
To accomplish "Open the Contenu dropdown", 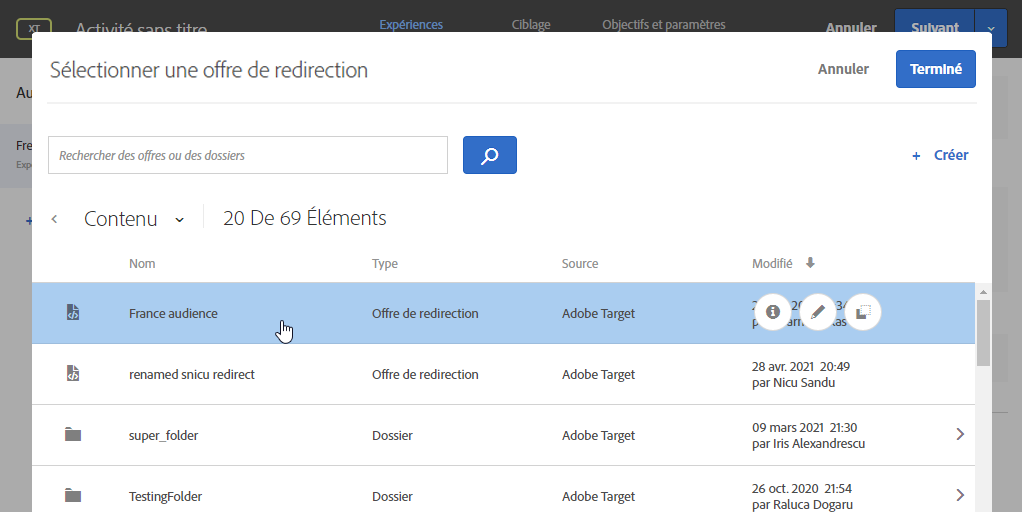I will tap(179, 219).
